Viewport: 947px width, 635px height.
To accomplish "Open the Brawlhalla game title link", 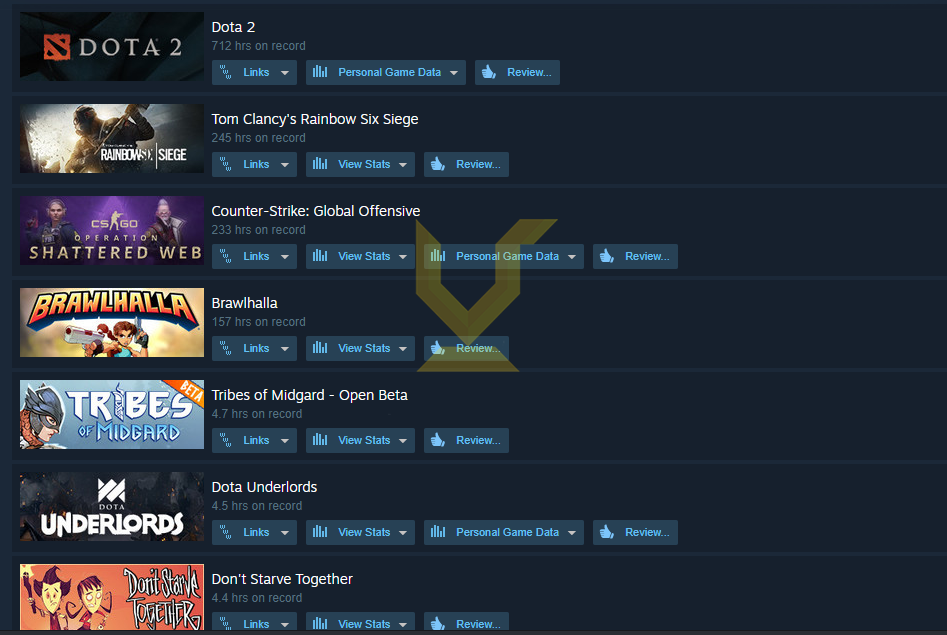I will pyautogui.click(x=245, y=303).
